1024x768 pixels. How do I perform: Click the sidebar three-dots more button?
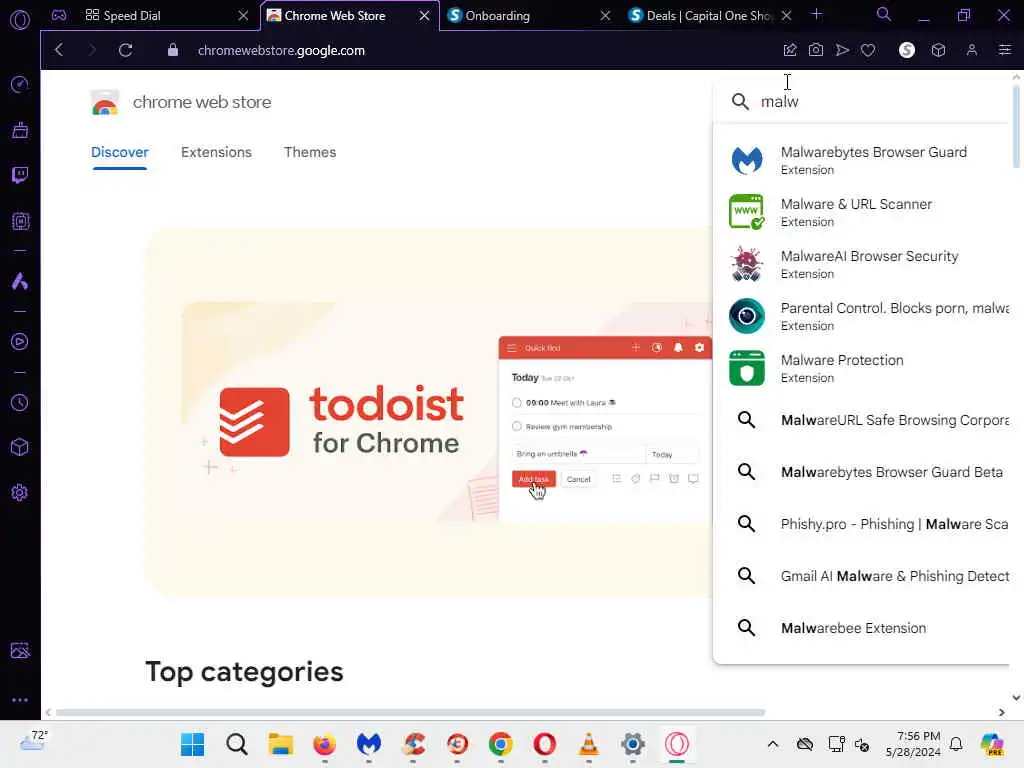[x=20, y=699]
